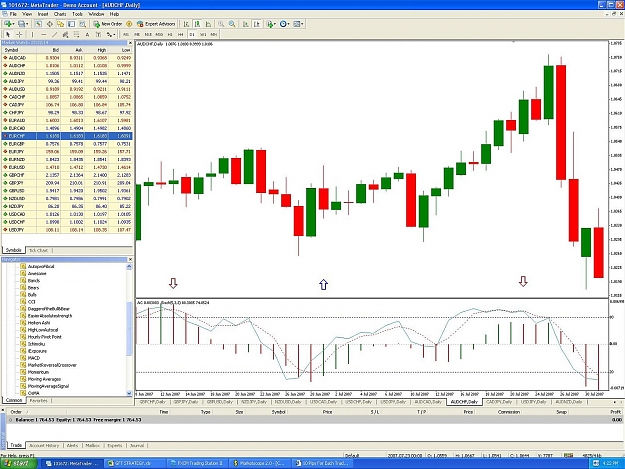Screen dimensions: 625x469
Task: Select the Heiken Ashi indicator in Navigator
Action: coord(39,323)
